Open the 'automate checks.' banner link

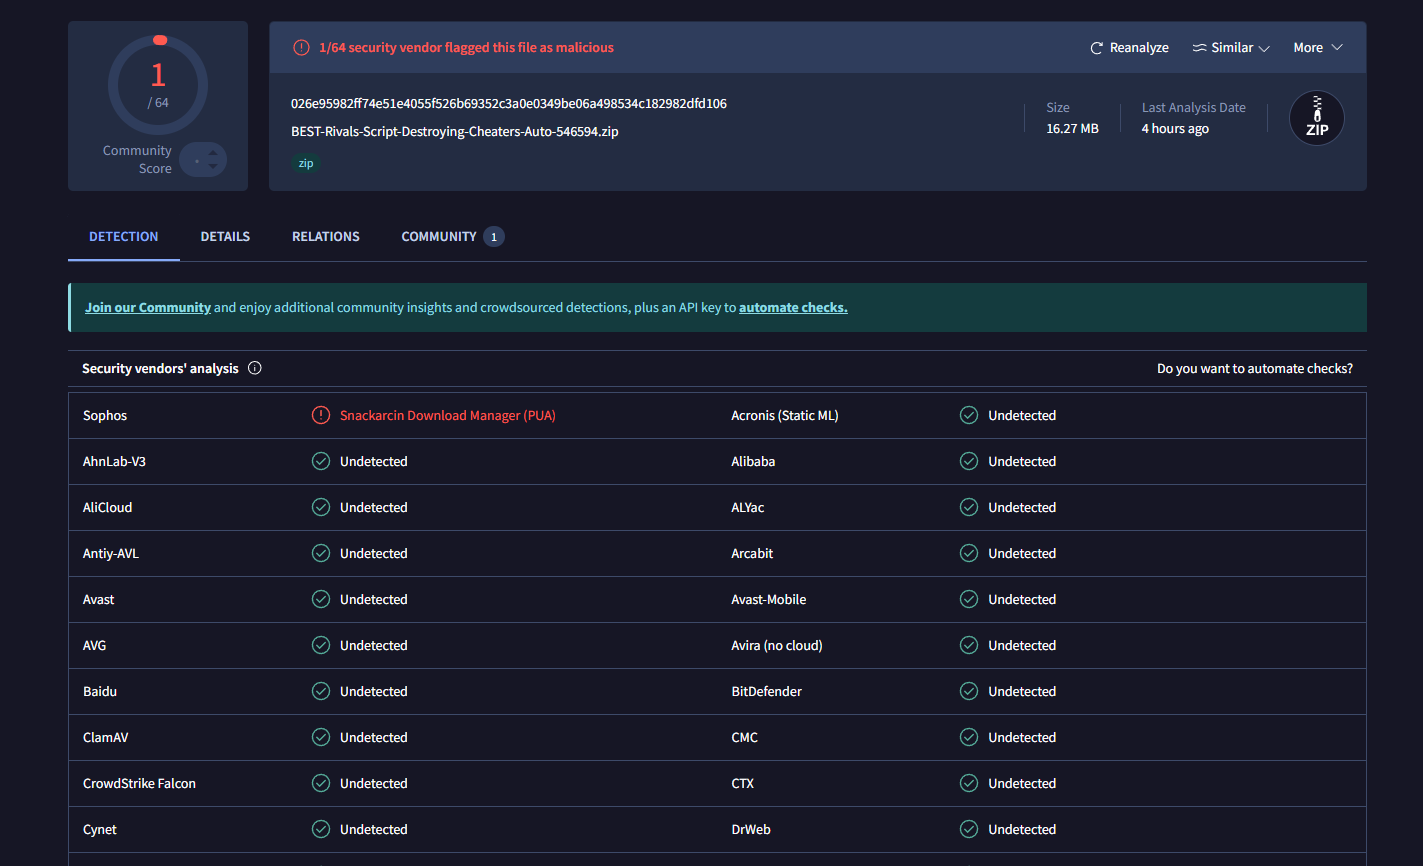[793, 308]
